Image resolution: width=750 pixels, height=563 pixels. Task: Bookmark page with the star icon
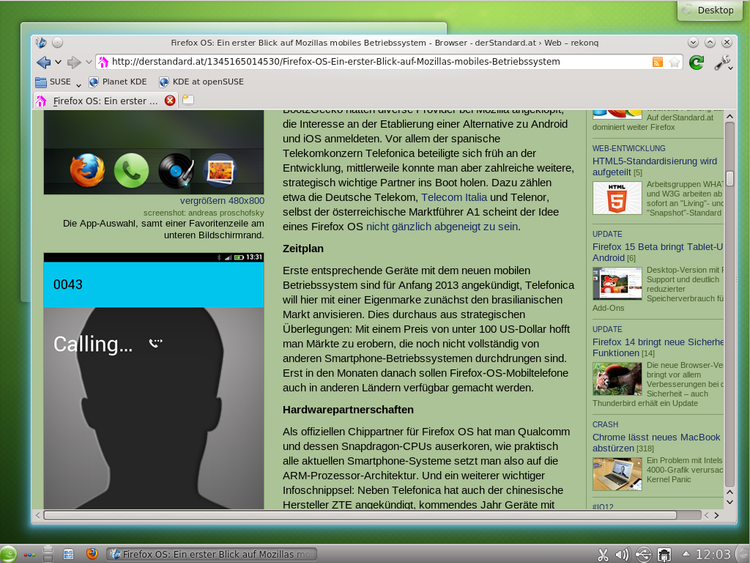coord(674,62)
